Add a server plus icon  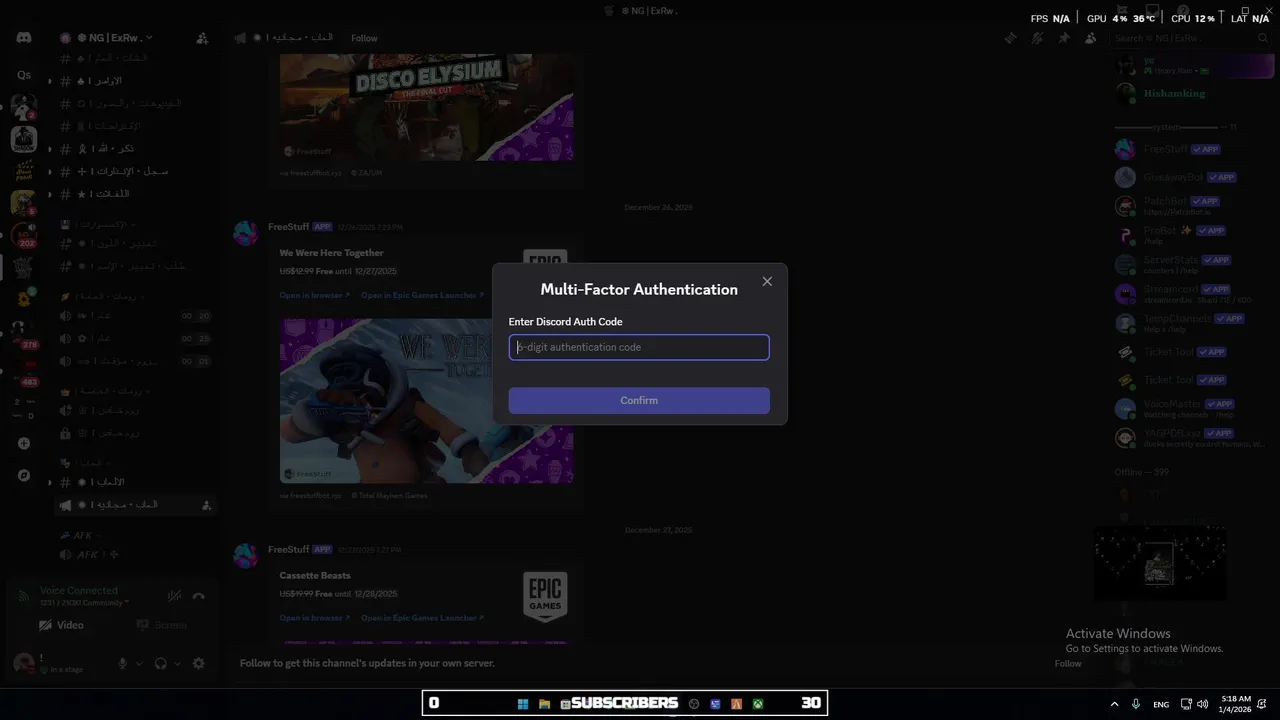point(24,443)
